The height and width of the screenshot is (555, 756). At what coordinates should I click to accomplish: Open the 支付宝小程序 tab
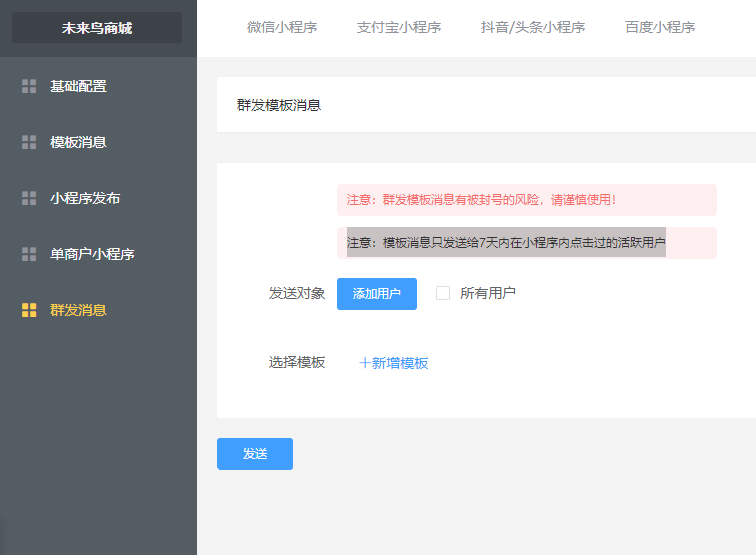[398, 27]
